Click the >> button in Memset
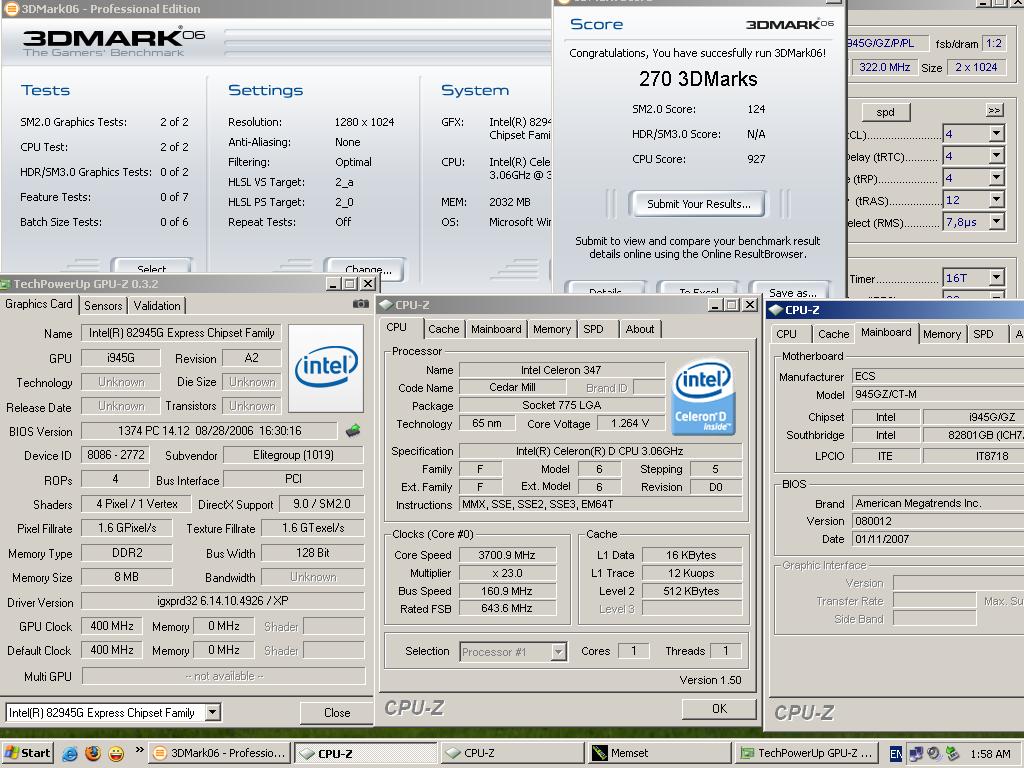 coord(994,110)
